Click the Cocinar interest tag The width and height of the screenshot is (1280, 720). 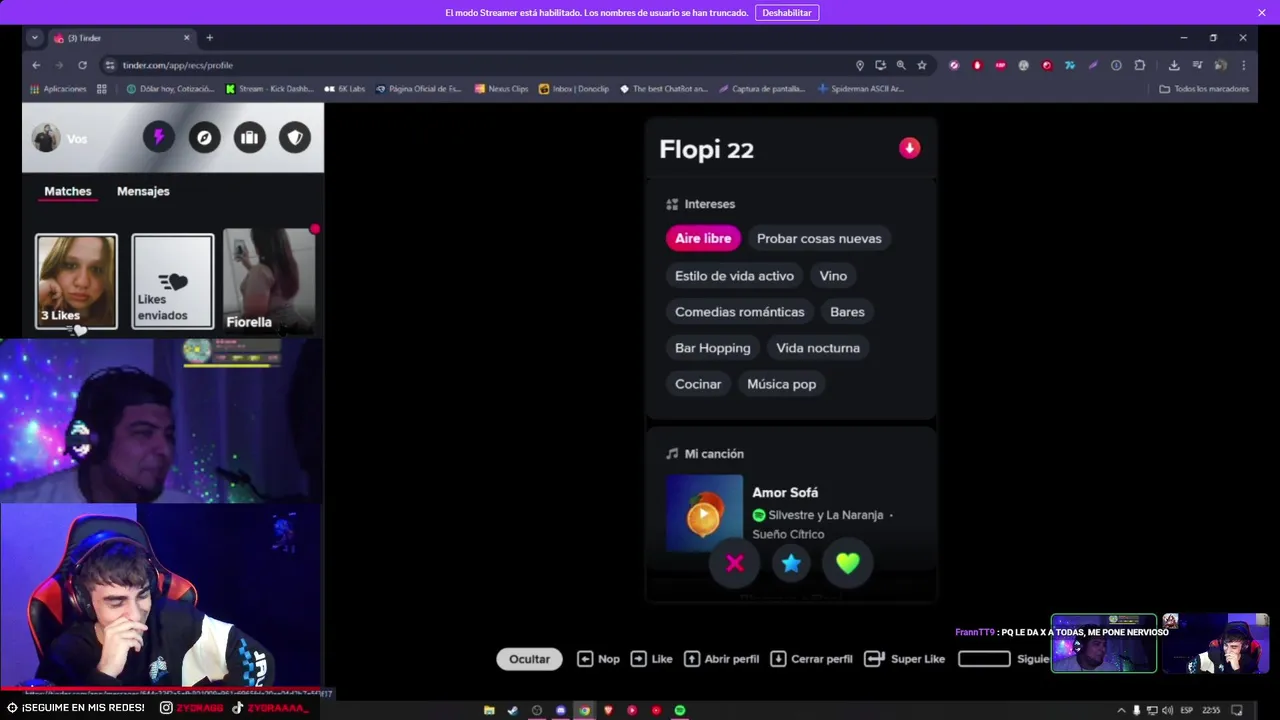pos(698,384)
